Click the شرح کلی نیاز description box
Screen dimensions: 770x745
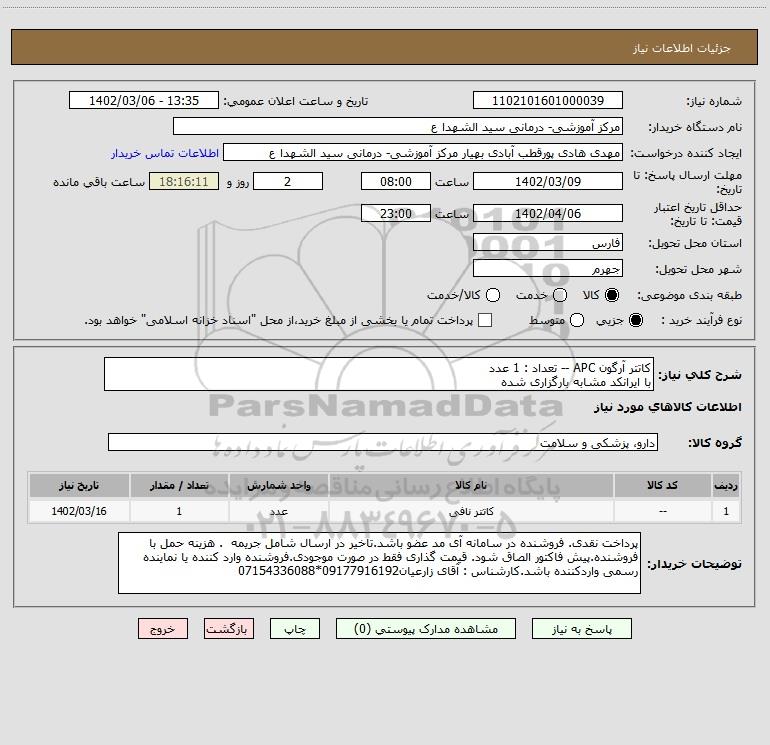379,374
